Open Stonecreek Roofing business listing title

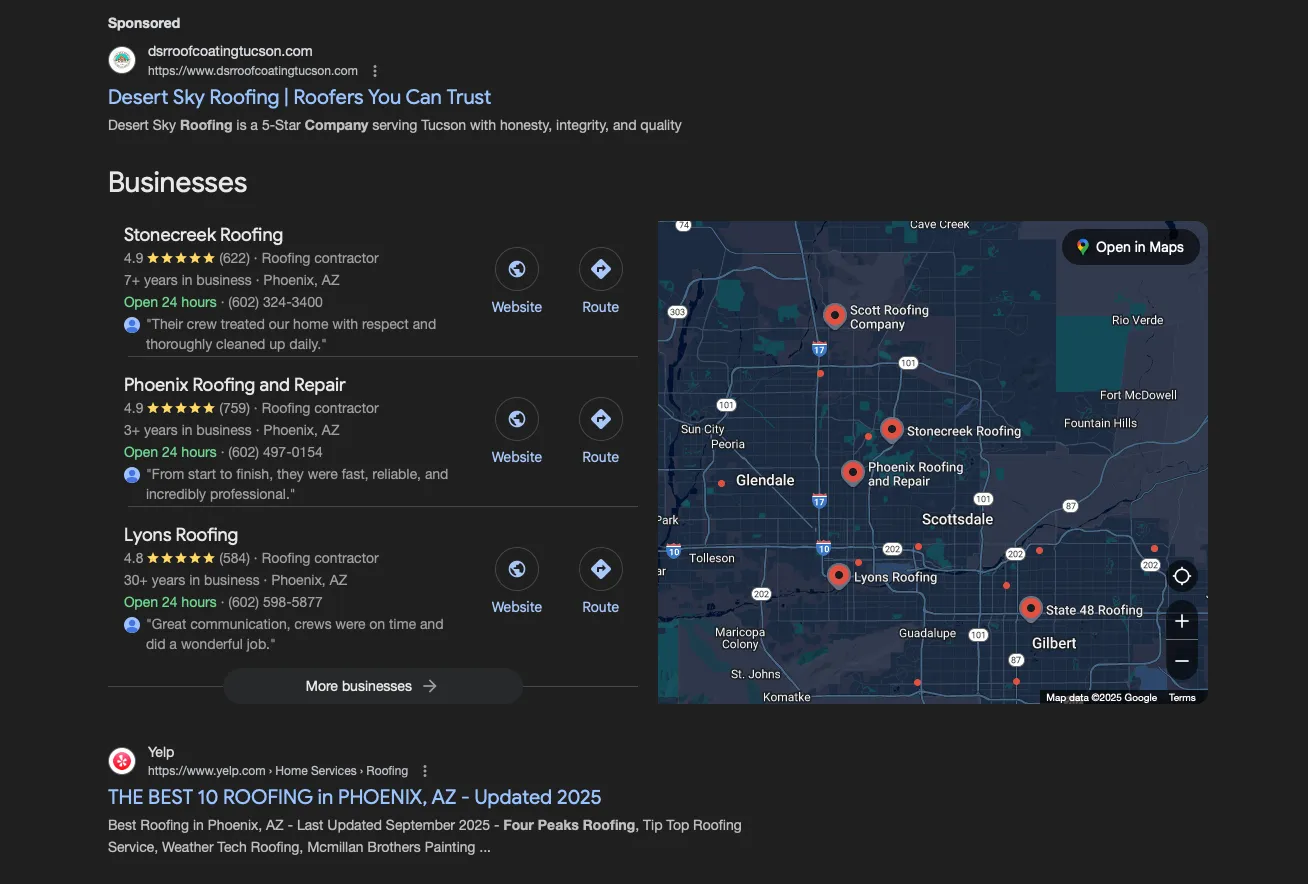(203, 235)
